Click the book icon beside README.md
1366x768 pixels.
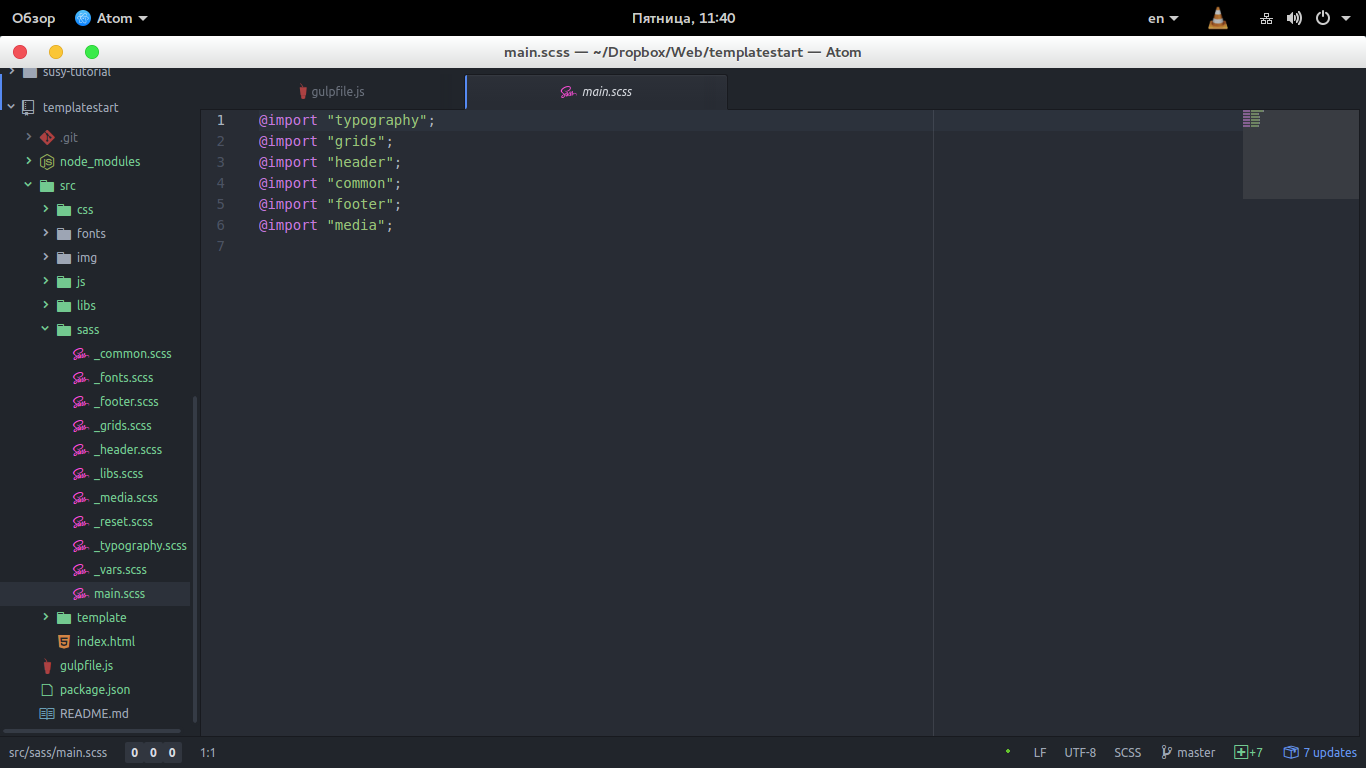[46, 714]
